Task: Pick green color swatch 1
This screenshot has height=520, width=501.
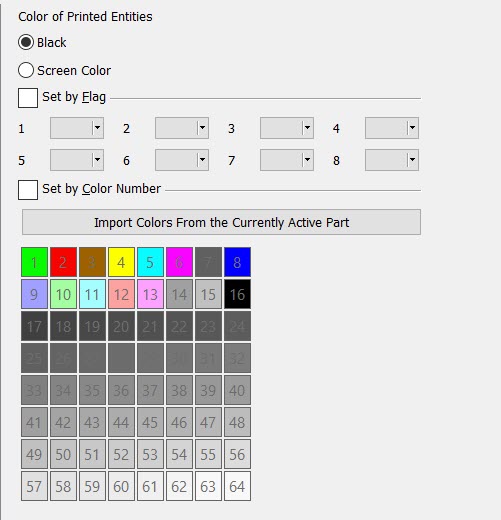Action: pyautogui.click(x=34, y=262)
